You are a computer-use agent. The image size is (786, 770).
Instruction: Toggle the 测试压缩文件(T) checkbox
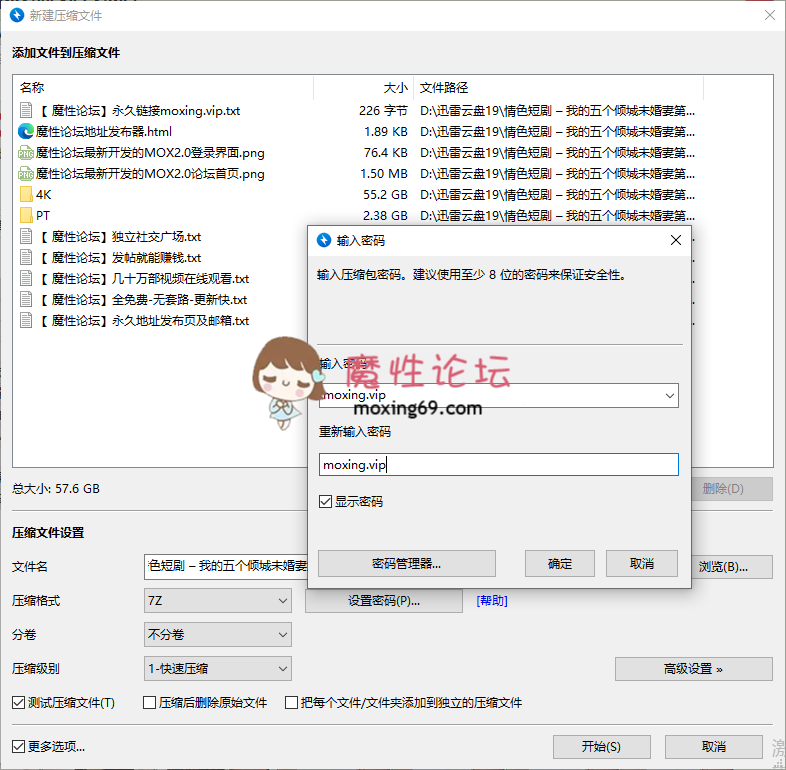coord(19,703)
